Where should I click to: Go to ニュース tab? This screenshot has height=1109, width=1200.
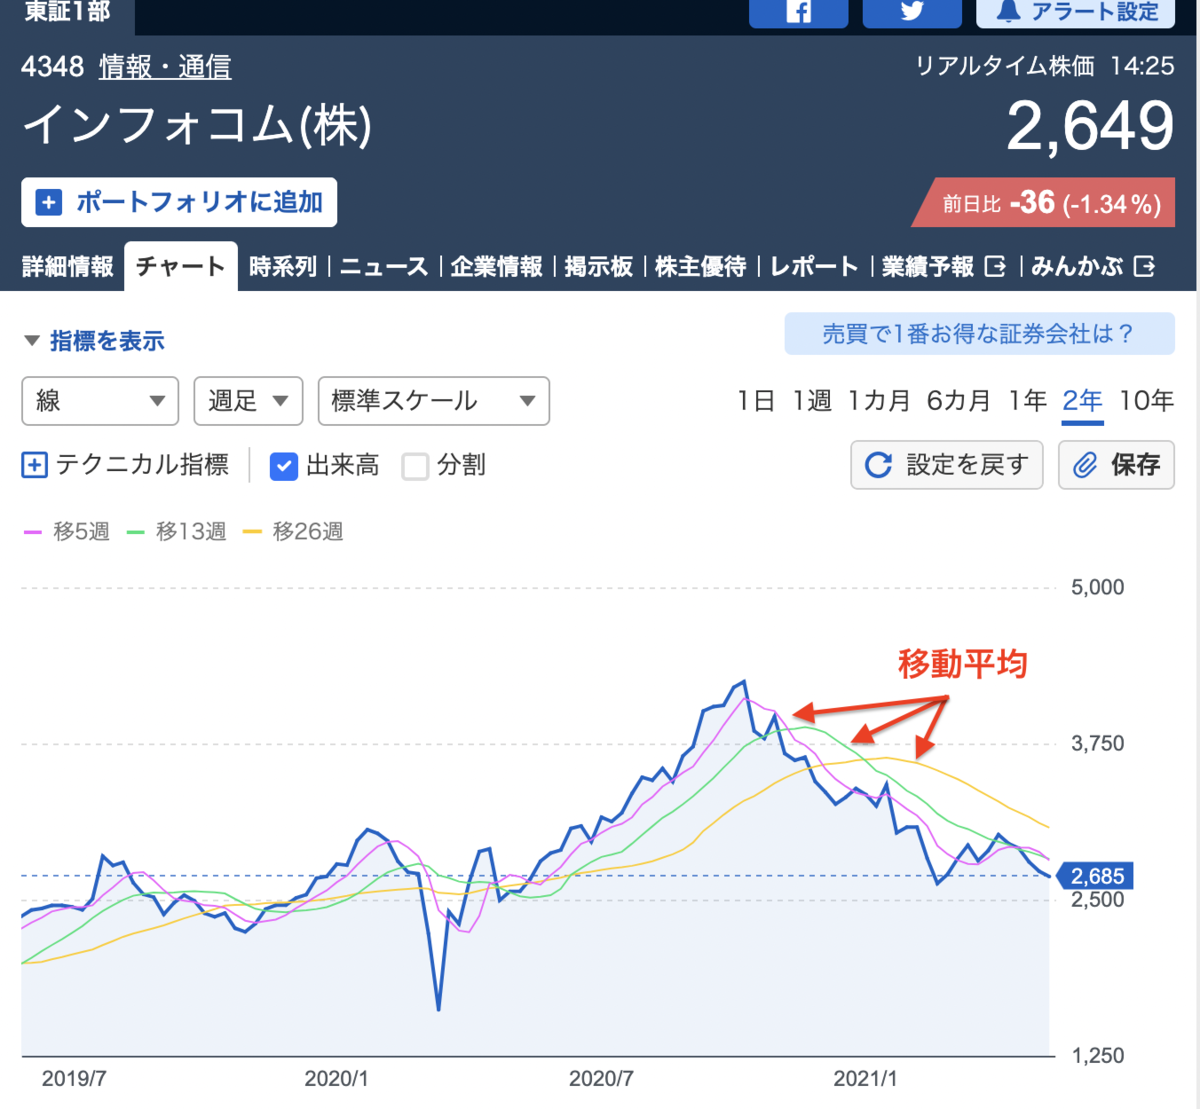384,266
